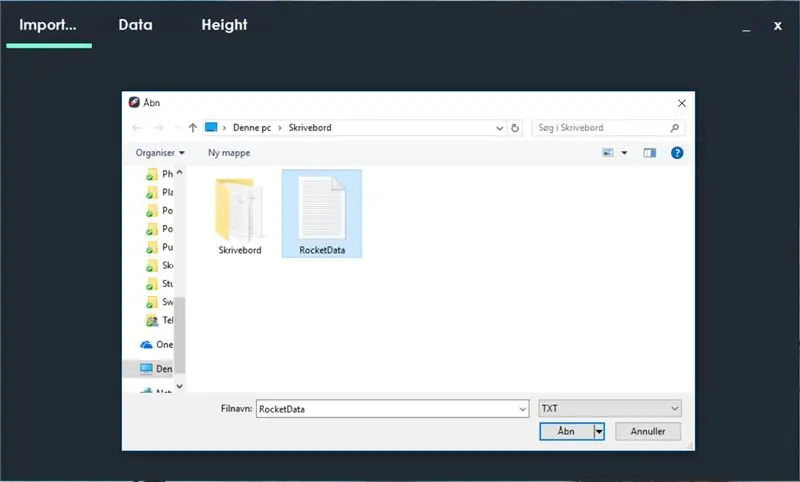The image size is (800, 482).
Task: Click the computer icon in address bar
Action: [x=211, y=127]
